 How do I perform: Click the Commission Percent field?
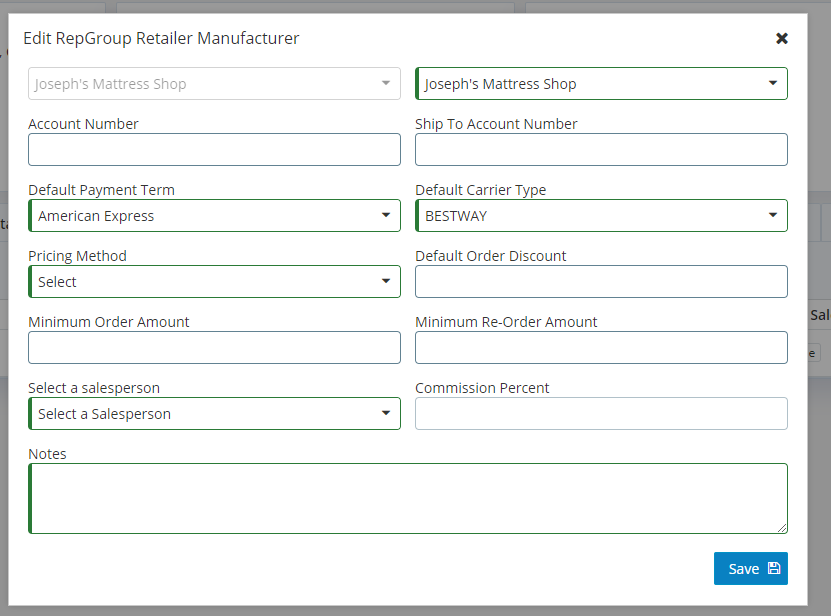[602, 413]
